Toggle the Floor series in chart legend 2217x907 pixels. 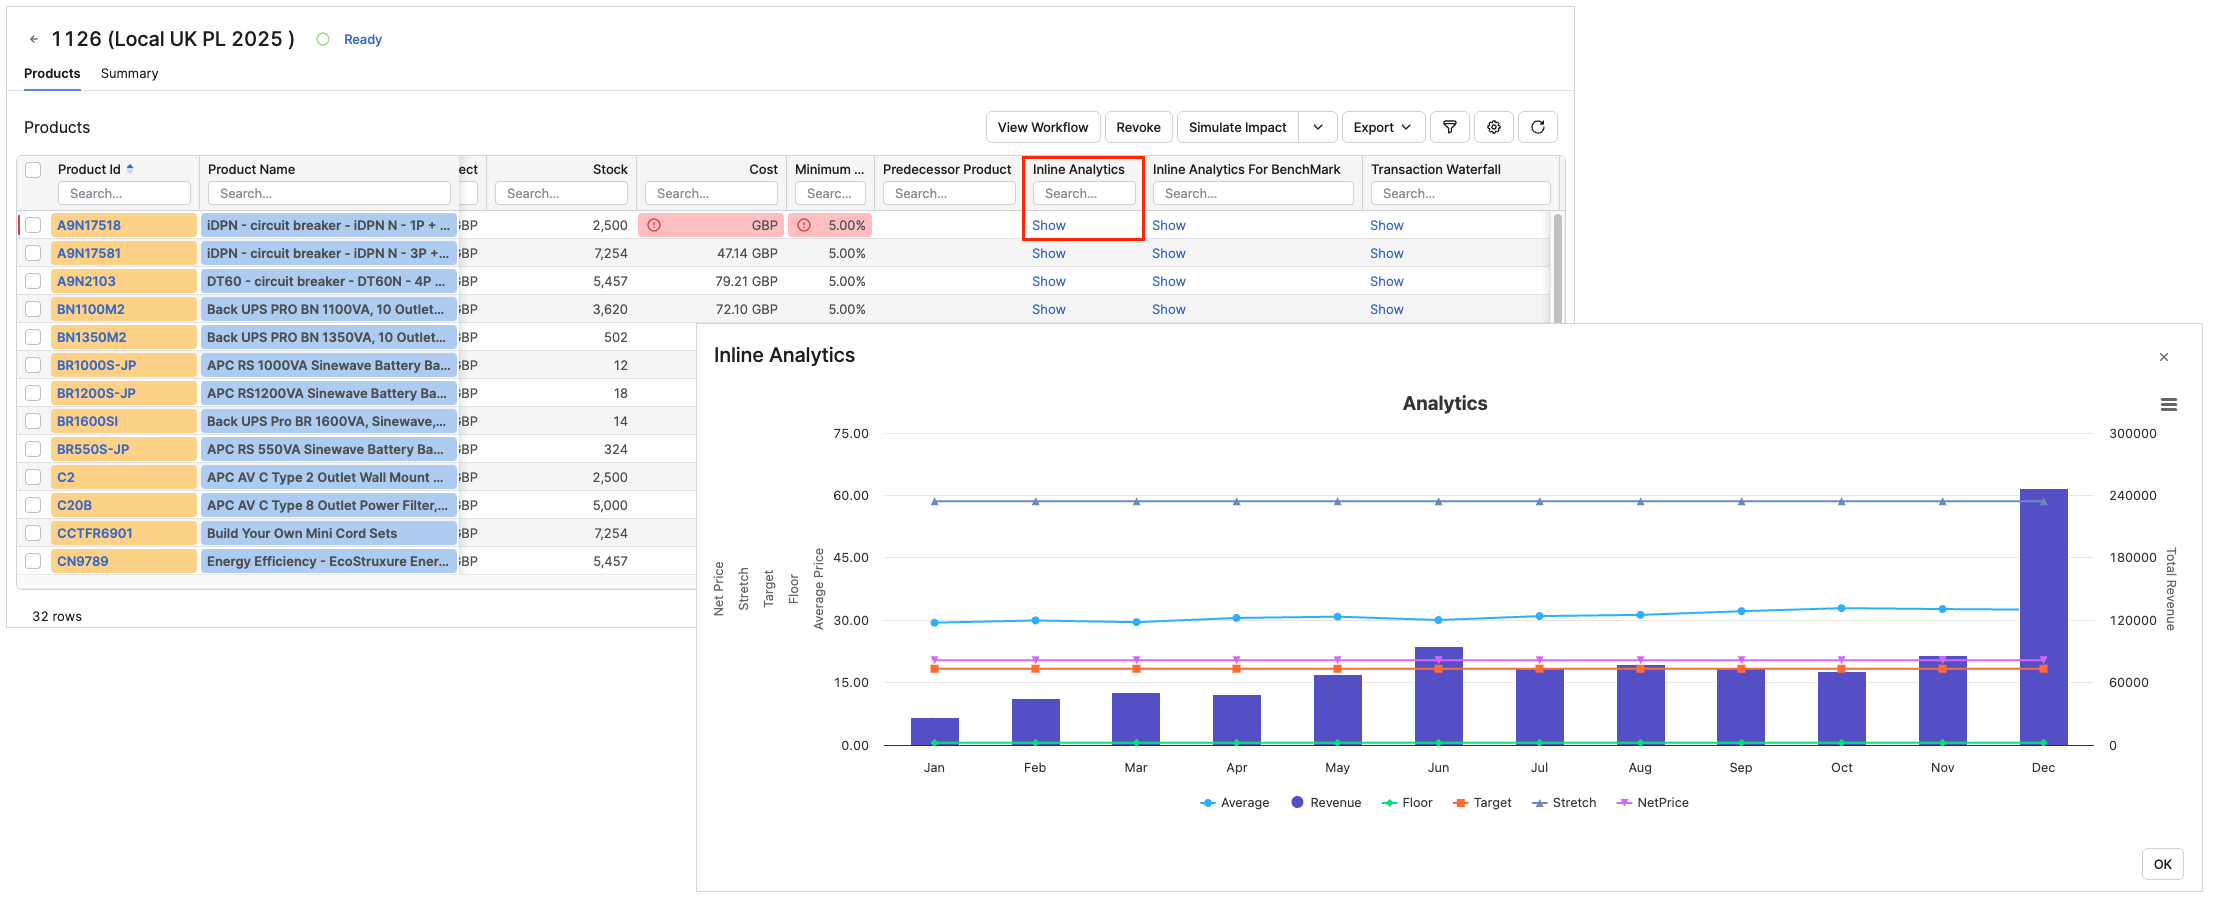tap(1407, 803)
